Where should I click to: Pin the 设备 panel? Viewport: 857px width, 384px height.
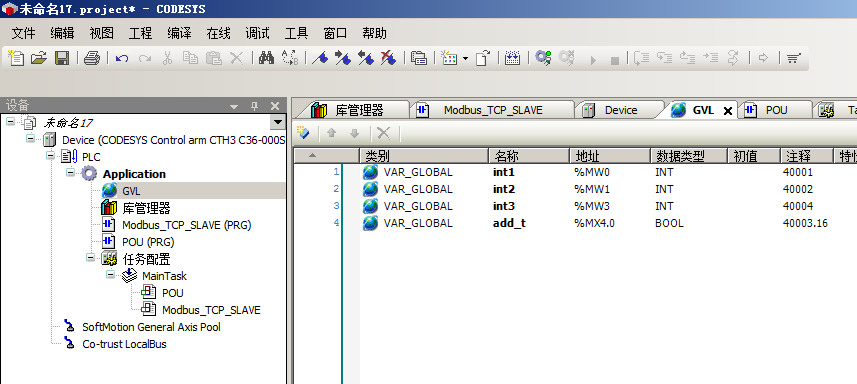[x=254, y=107]
